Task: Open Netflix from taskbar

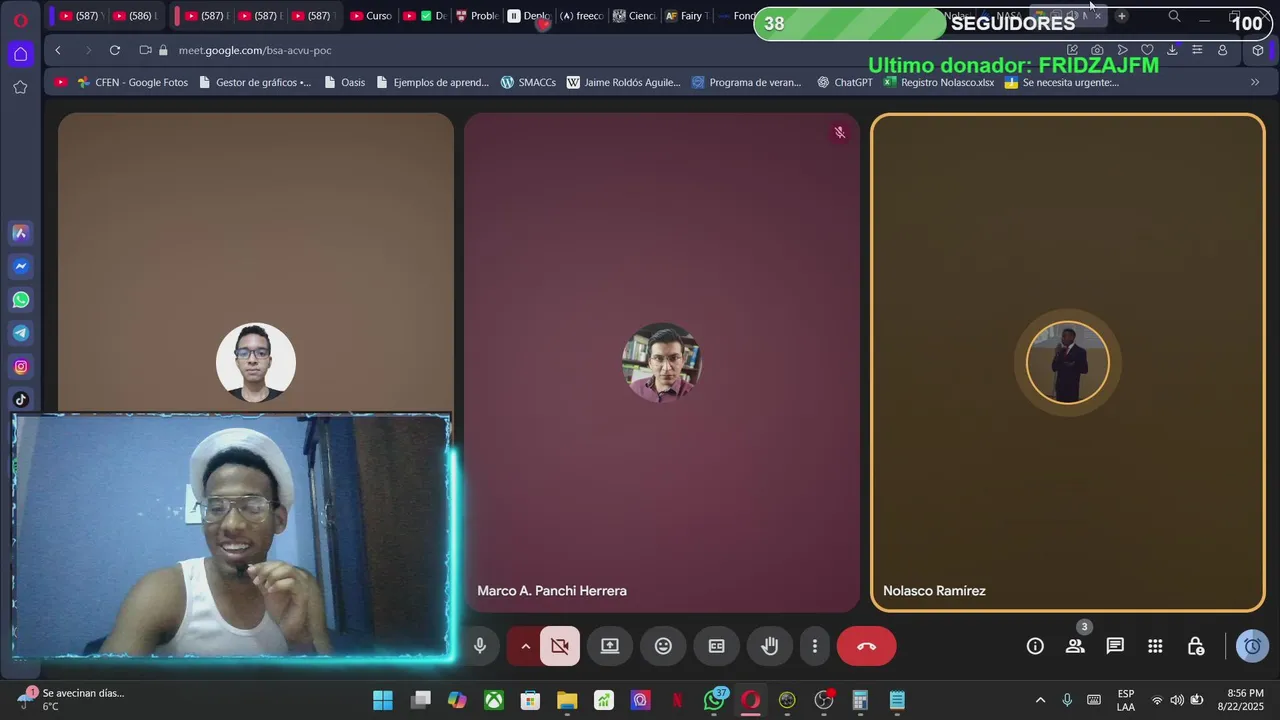Action: 677,700
